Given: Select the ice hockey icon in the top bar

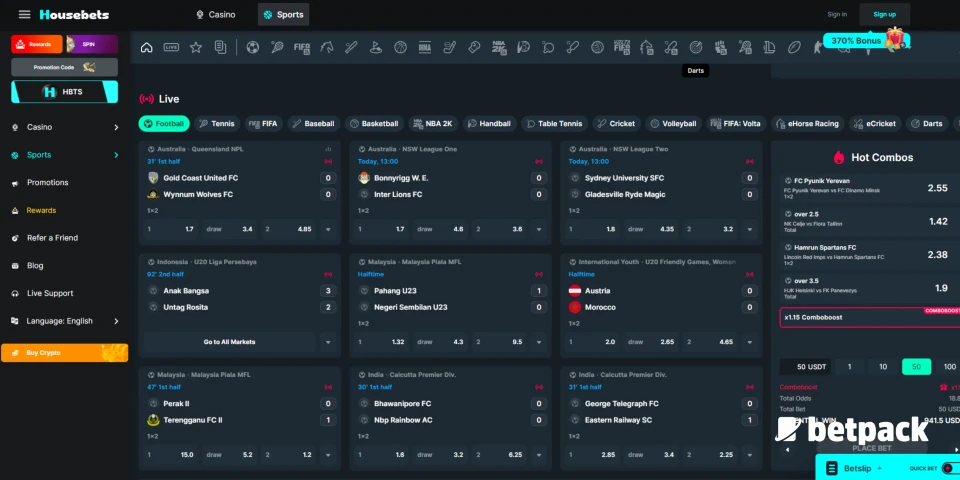Looking at the screenshot, I should [449, 47].
